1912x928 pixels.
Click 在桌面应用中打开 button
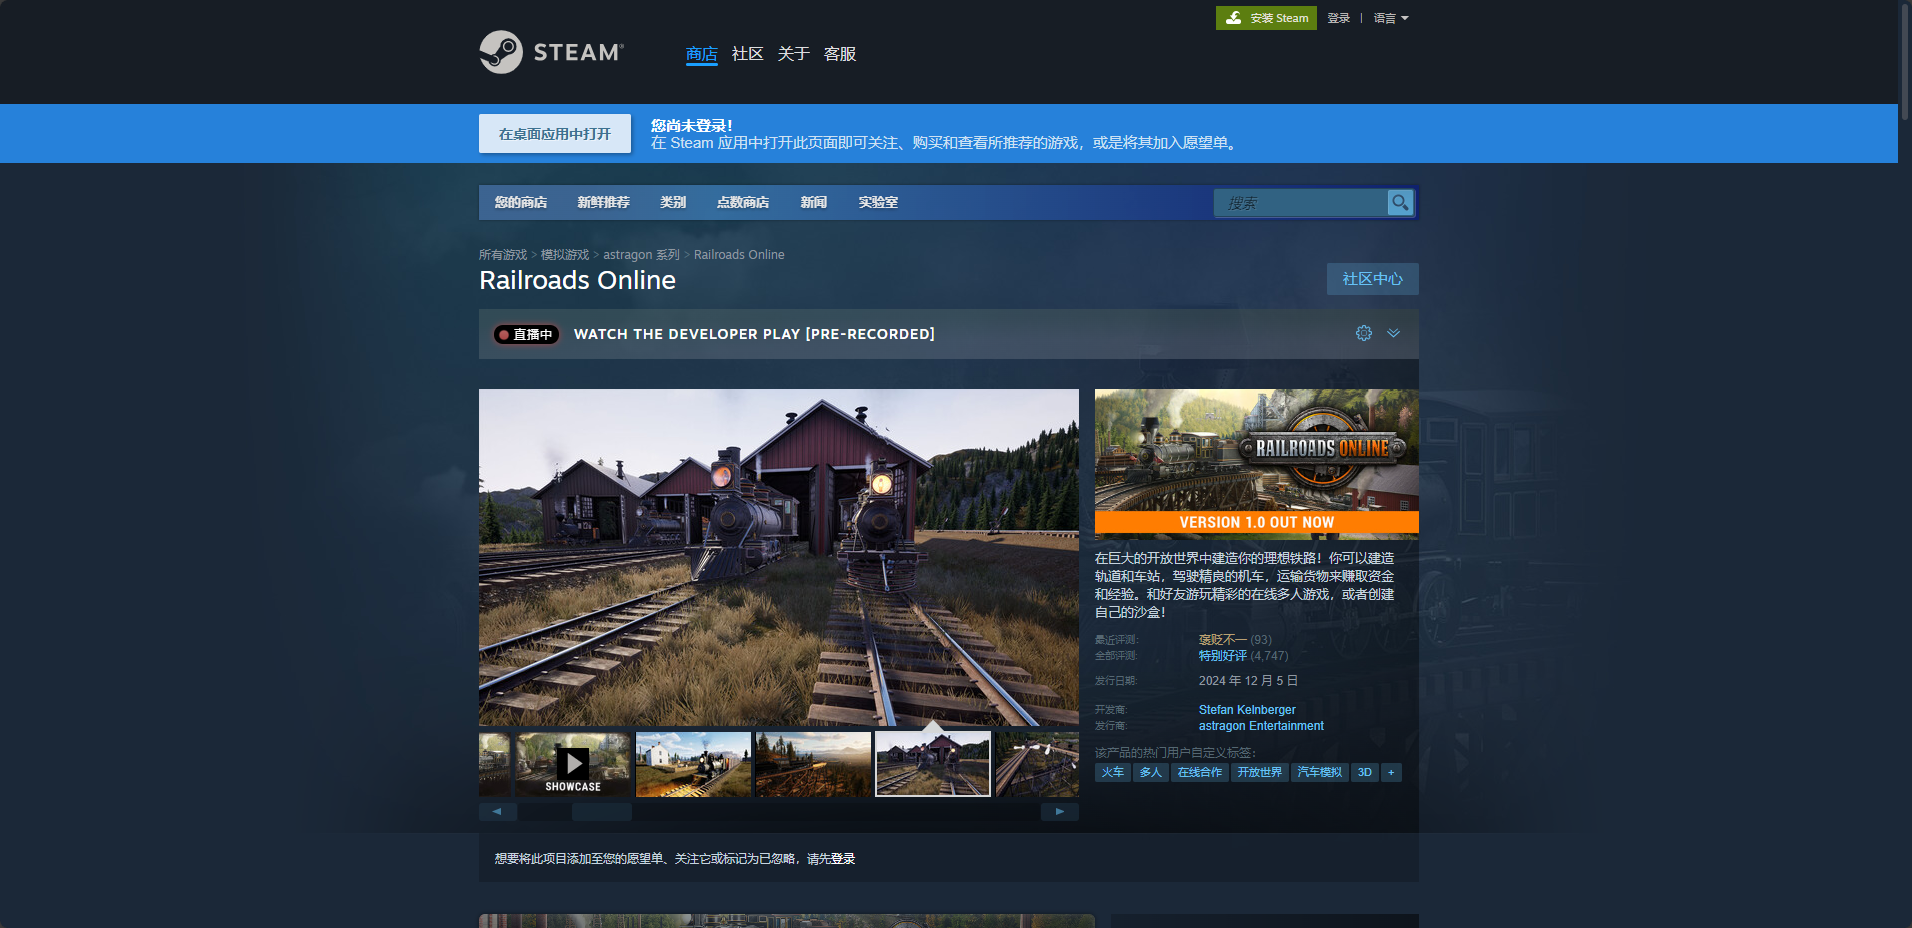point(555,134)
